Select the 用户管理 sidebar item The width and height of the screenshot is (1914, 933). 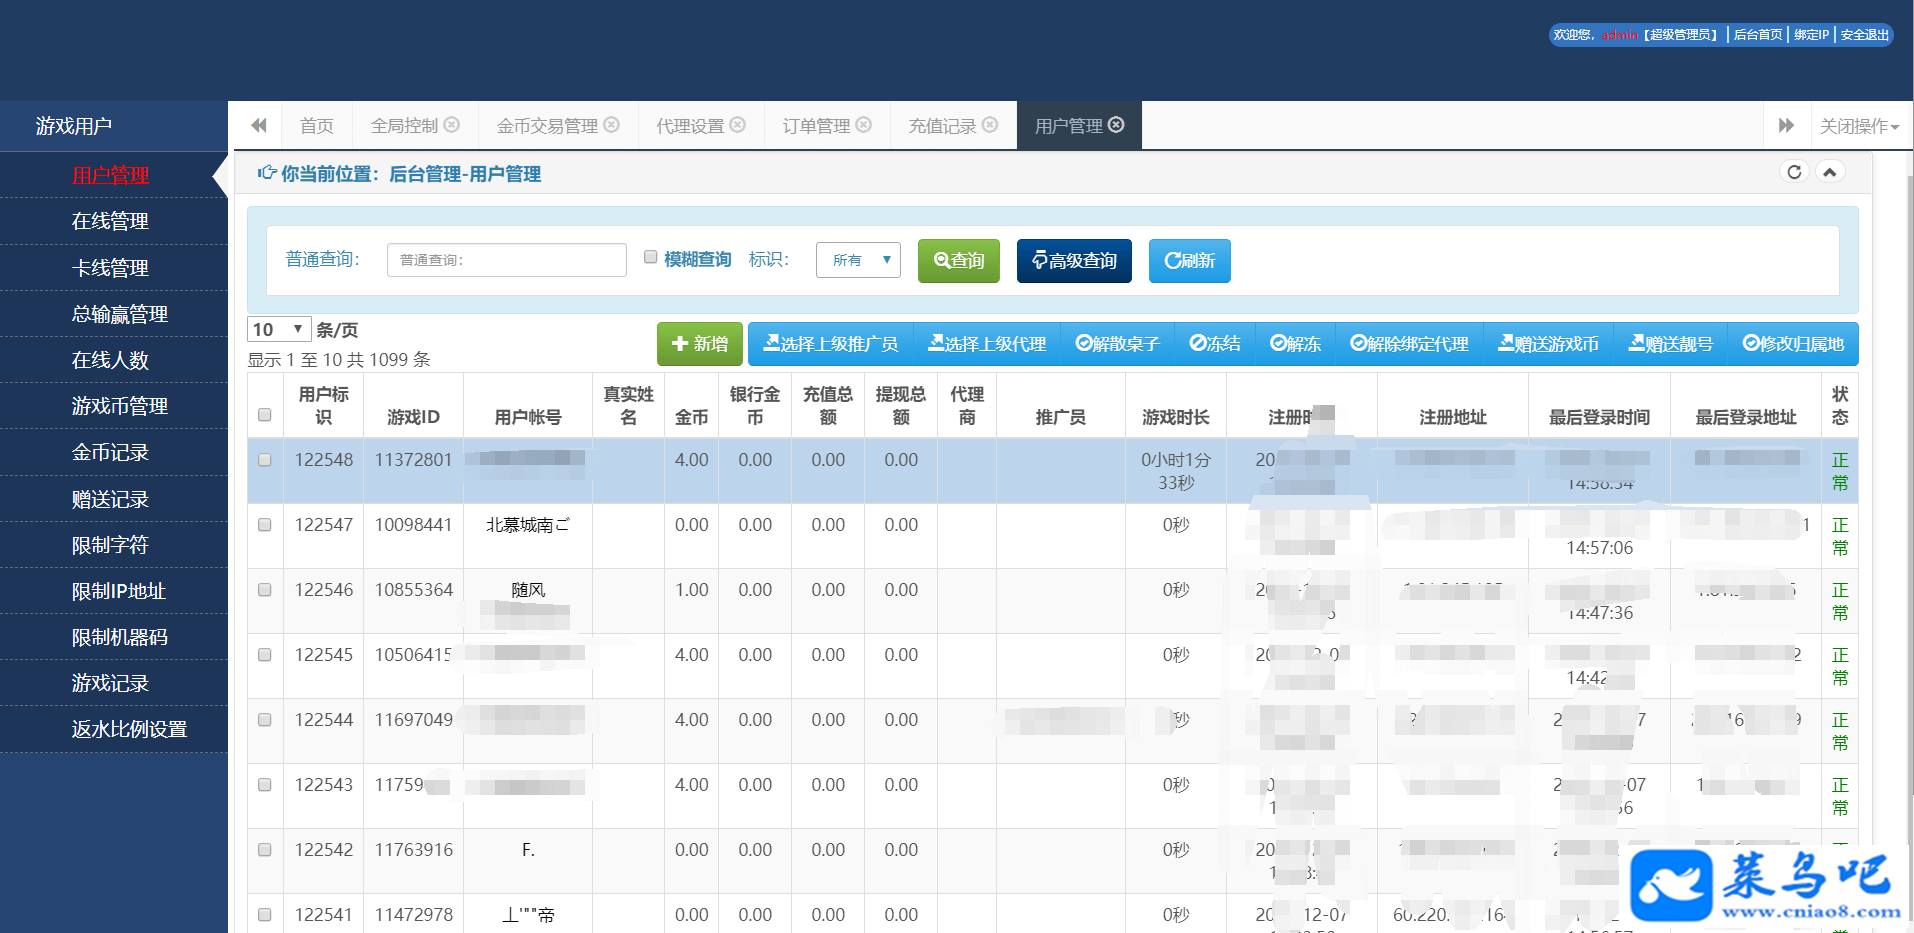114,175
